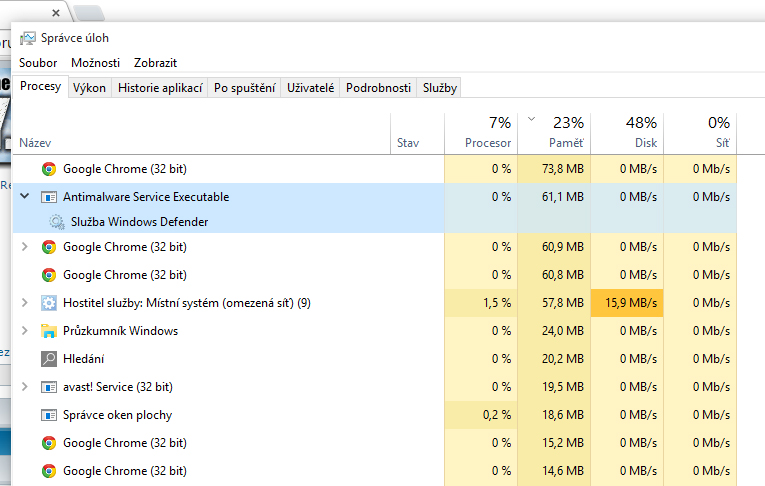Click the avast! Service process icon

tap(48, 387)
